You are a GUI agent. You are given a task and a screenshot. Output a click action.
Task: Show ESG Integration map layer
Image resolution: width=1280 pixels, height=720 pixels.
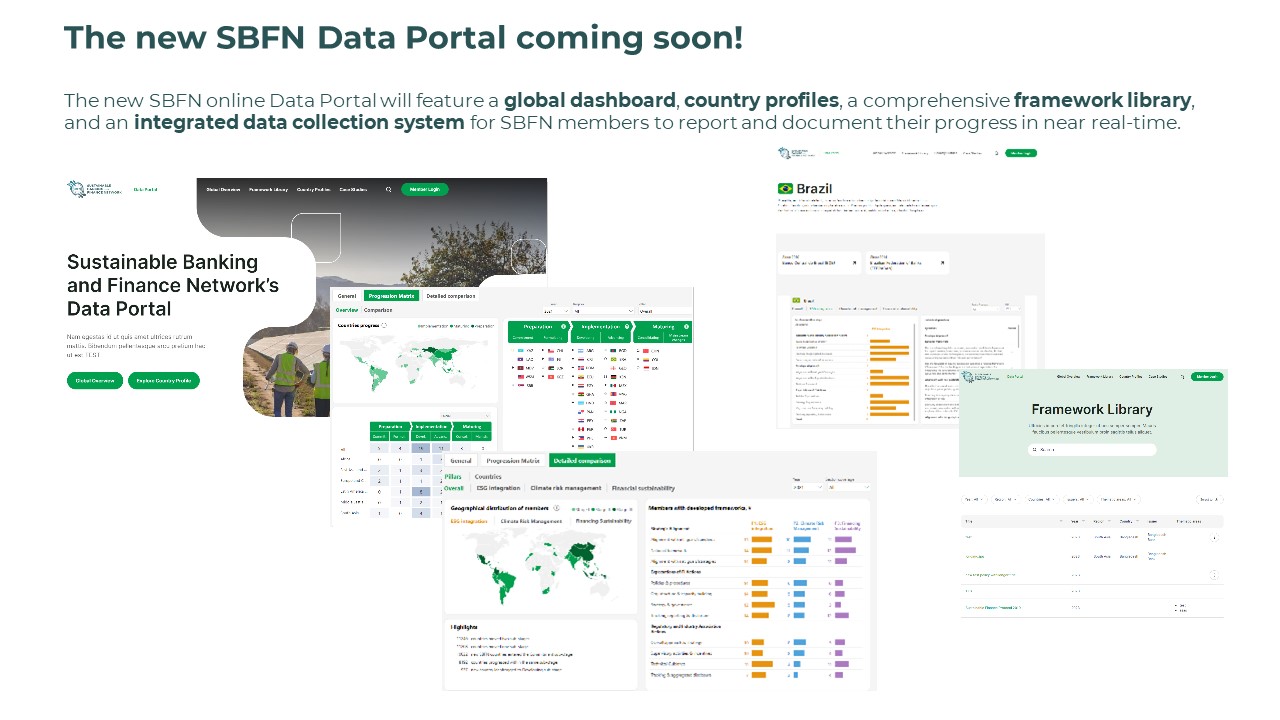point(469,521)
